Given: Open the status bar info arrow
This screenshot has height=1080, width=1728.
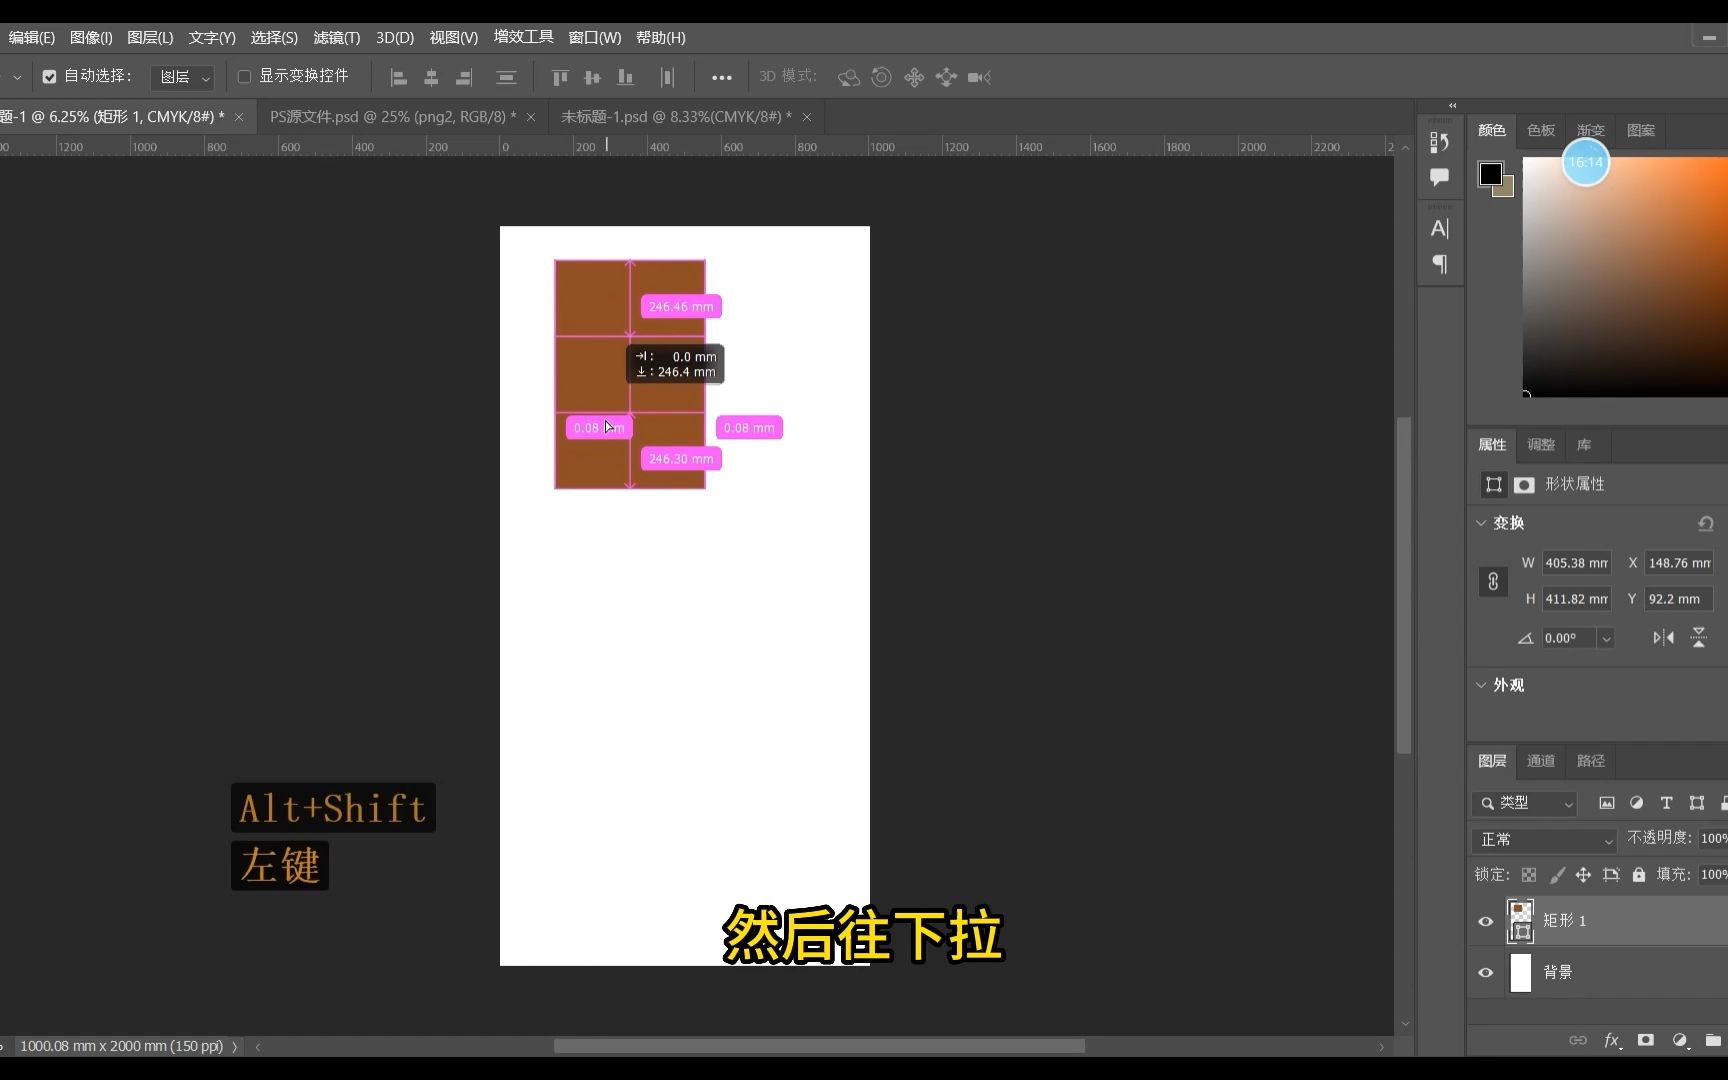Looking at the screenshot, I should coord(235,1047).
